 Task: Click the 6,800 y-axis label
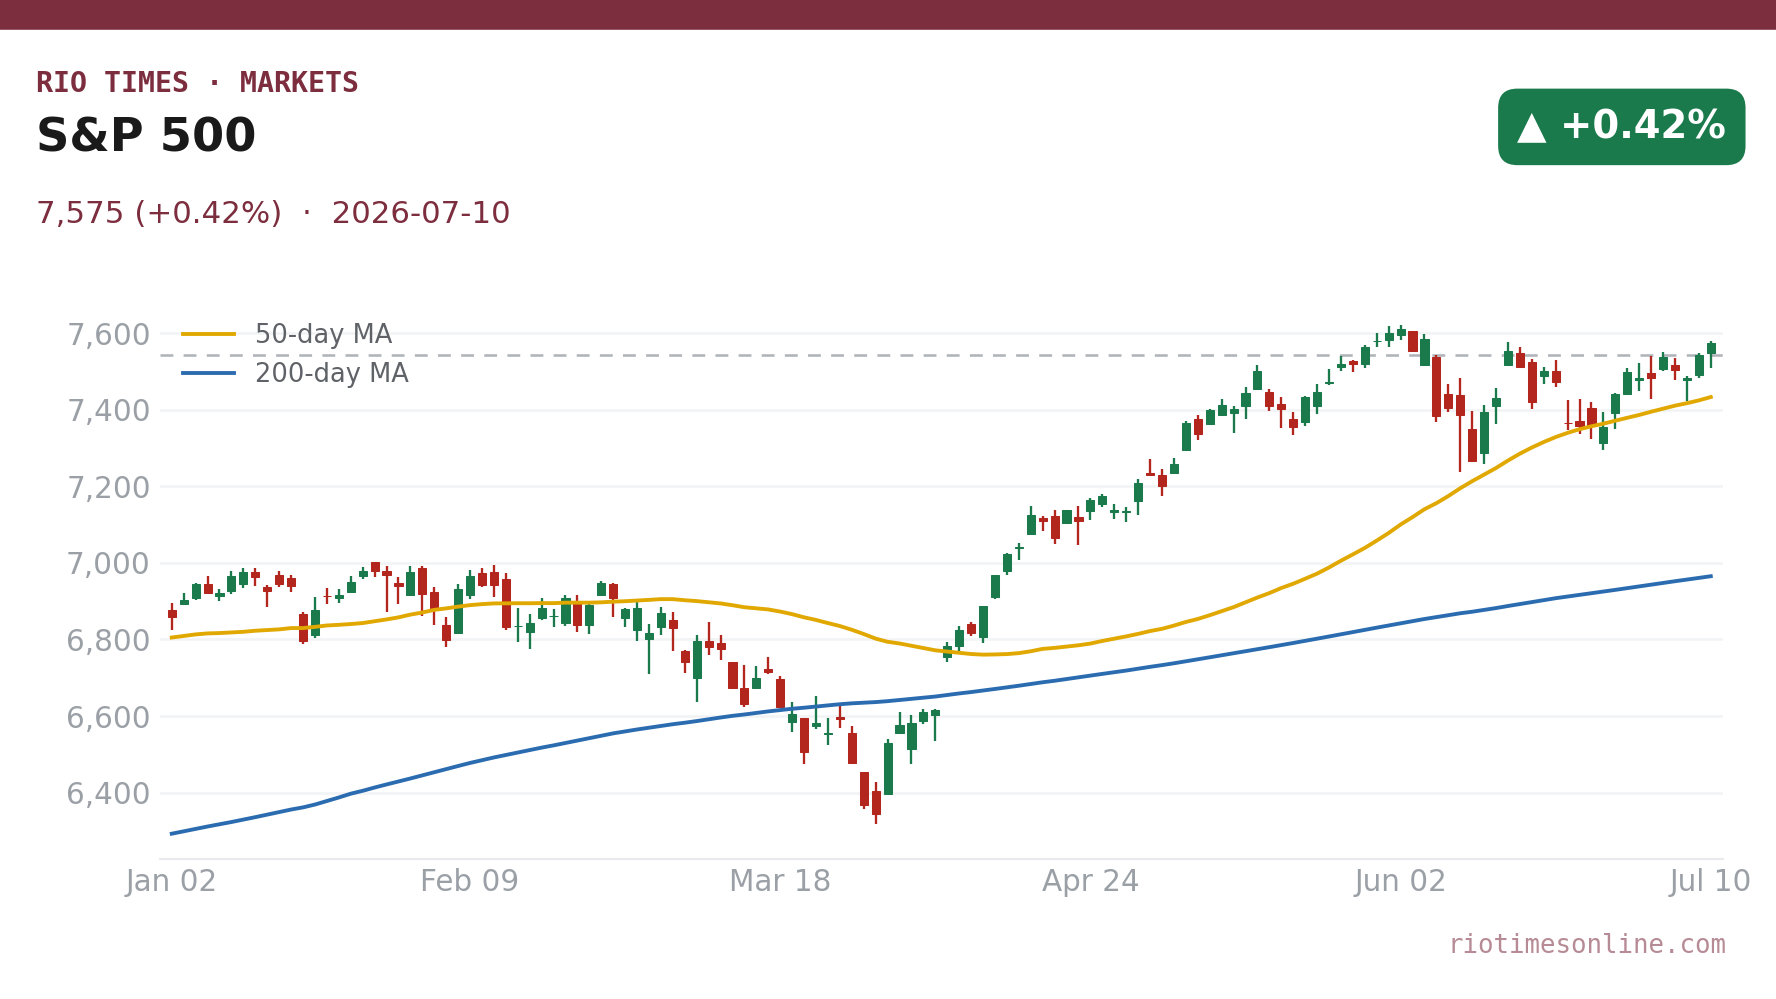click(x=108, y=640)
